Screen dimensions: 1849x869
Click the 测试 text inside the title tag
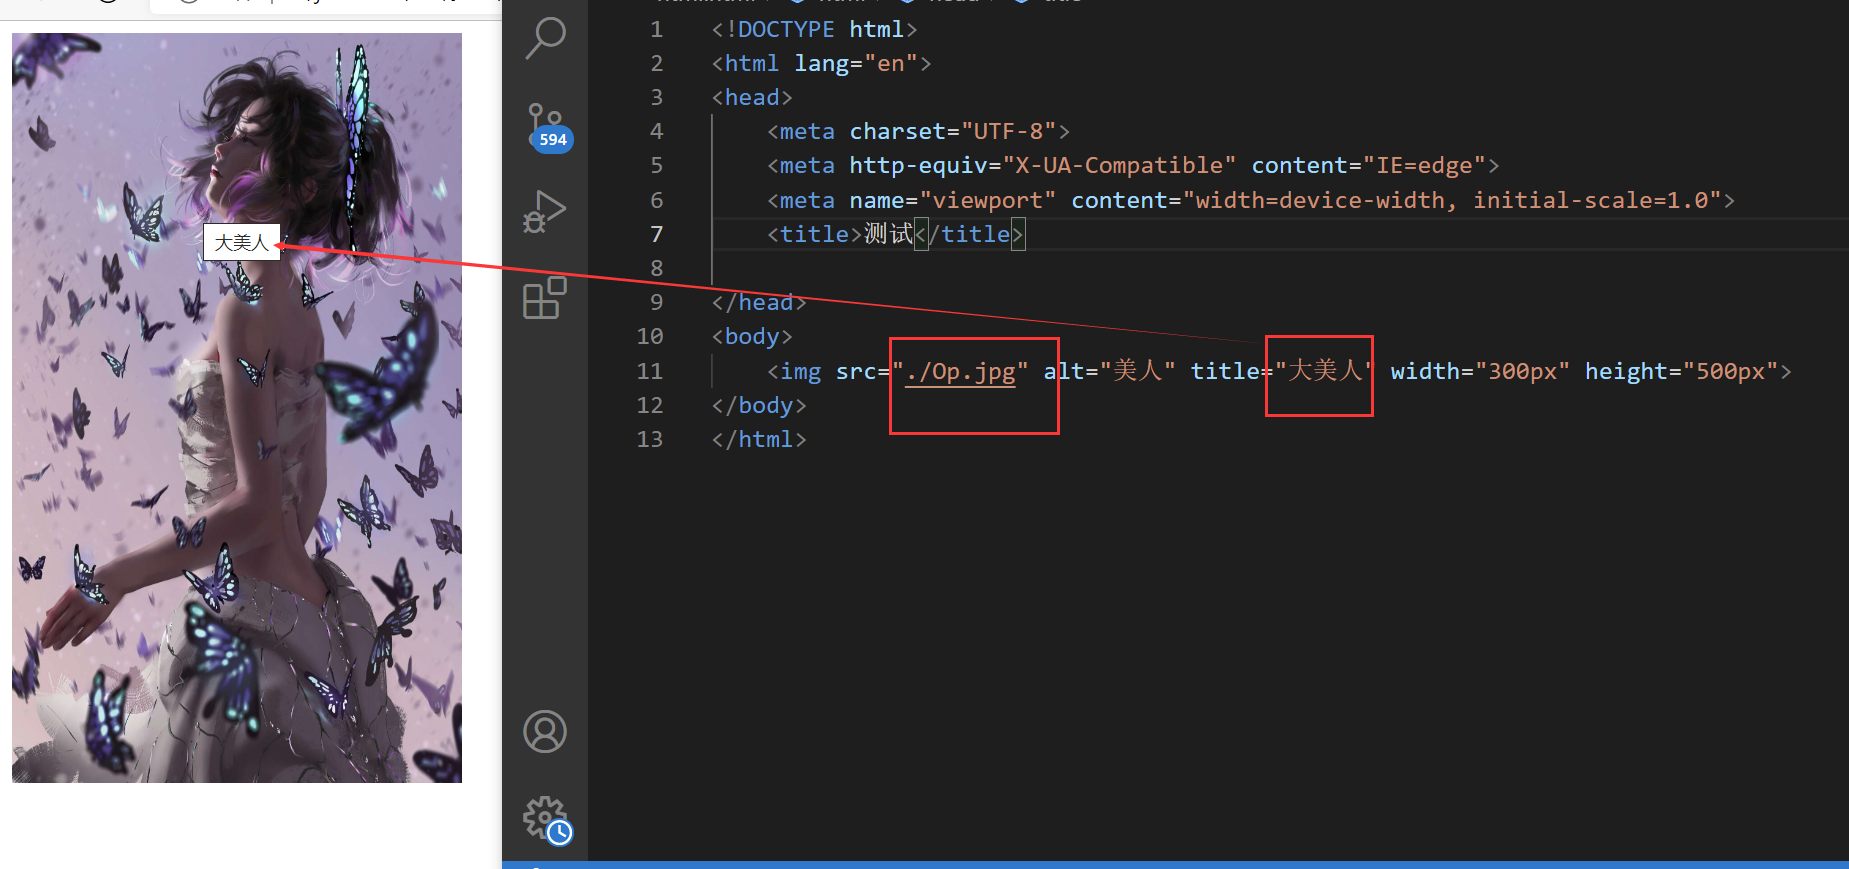pyautogui.click(x=889, y=234)
